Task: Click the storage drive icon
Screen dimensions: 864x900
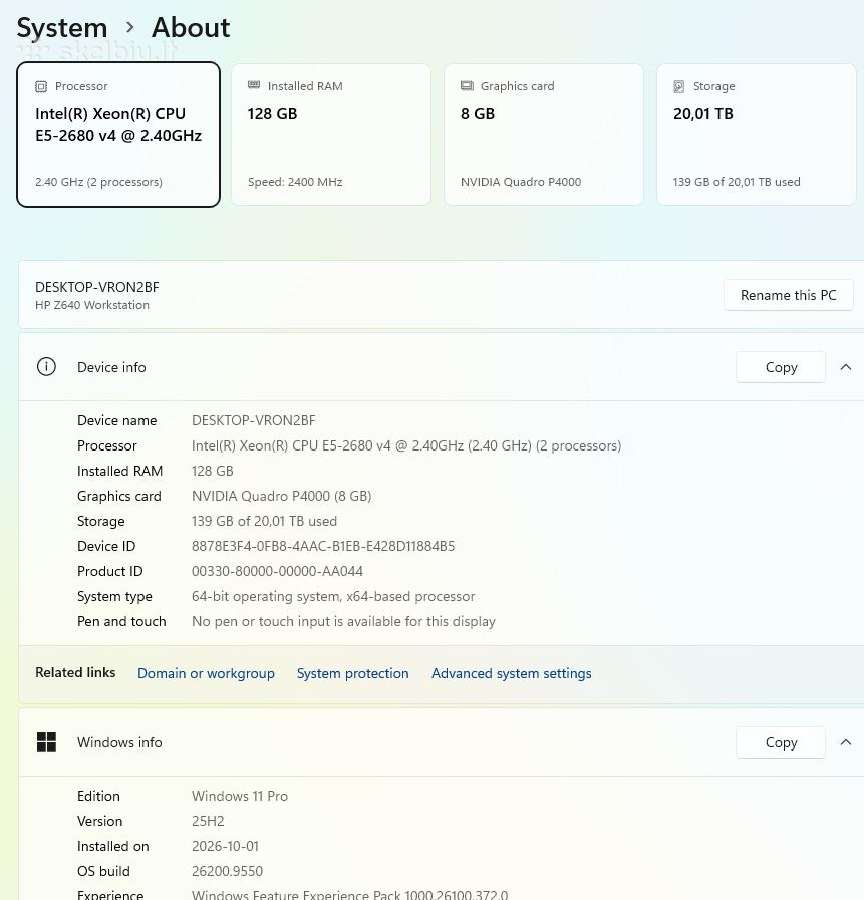Action: tap(679, 86)
